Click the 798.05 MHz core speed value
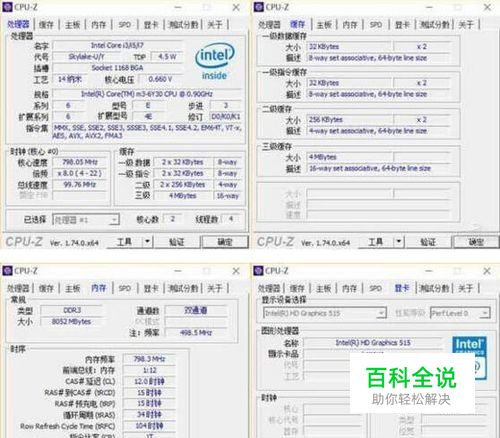 coord(80,162)
